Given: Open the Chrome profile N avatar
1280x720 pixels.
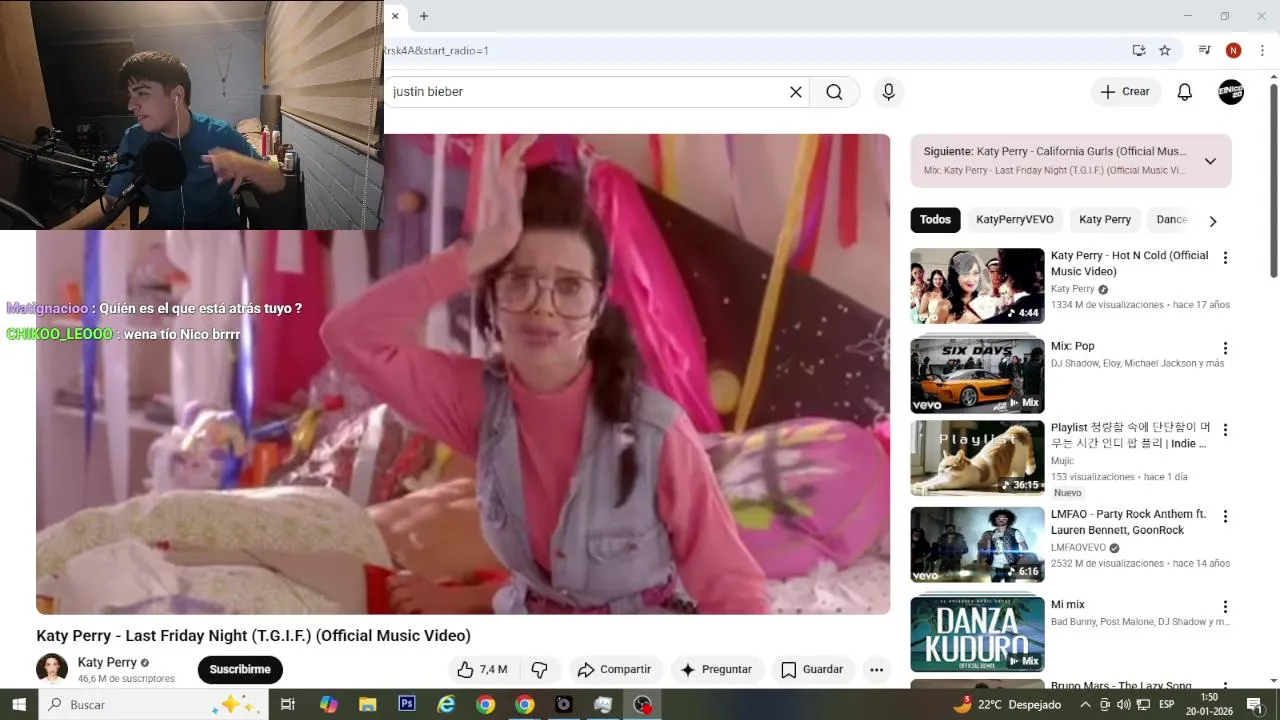Looking at the screenshot, I should (x=1233, y=50).
